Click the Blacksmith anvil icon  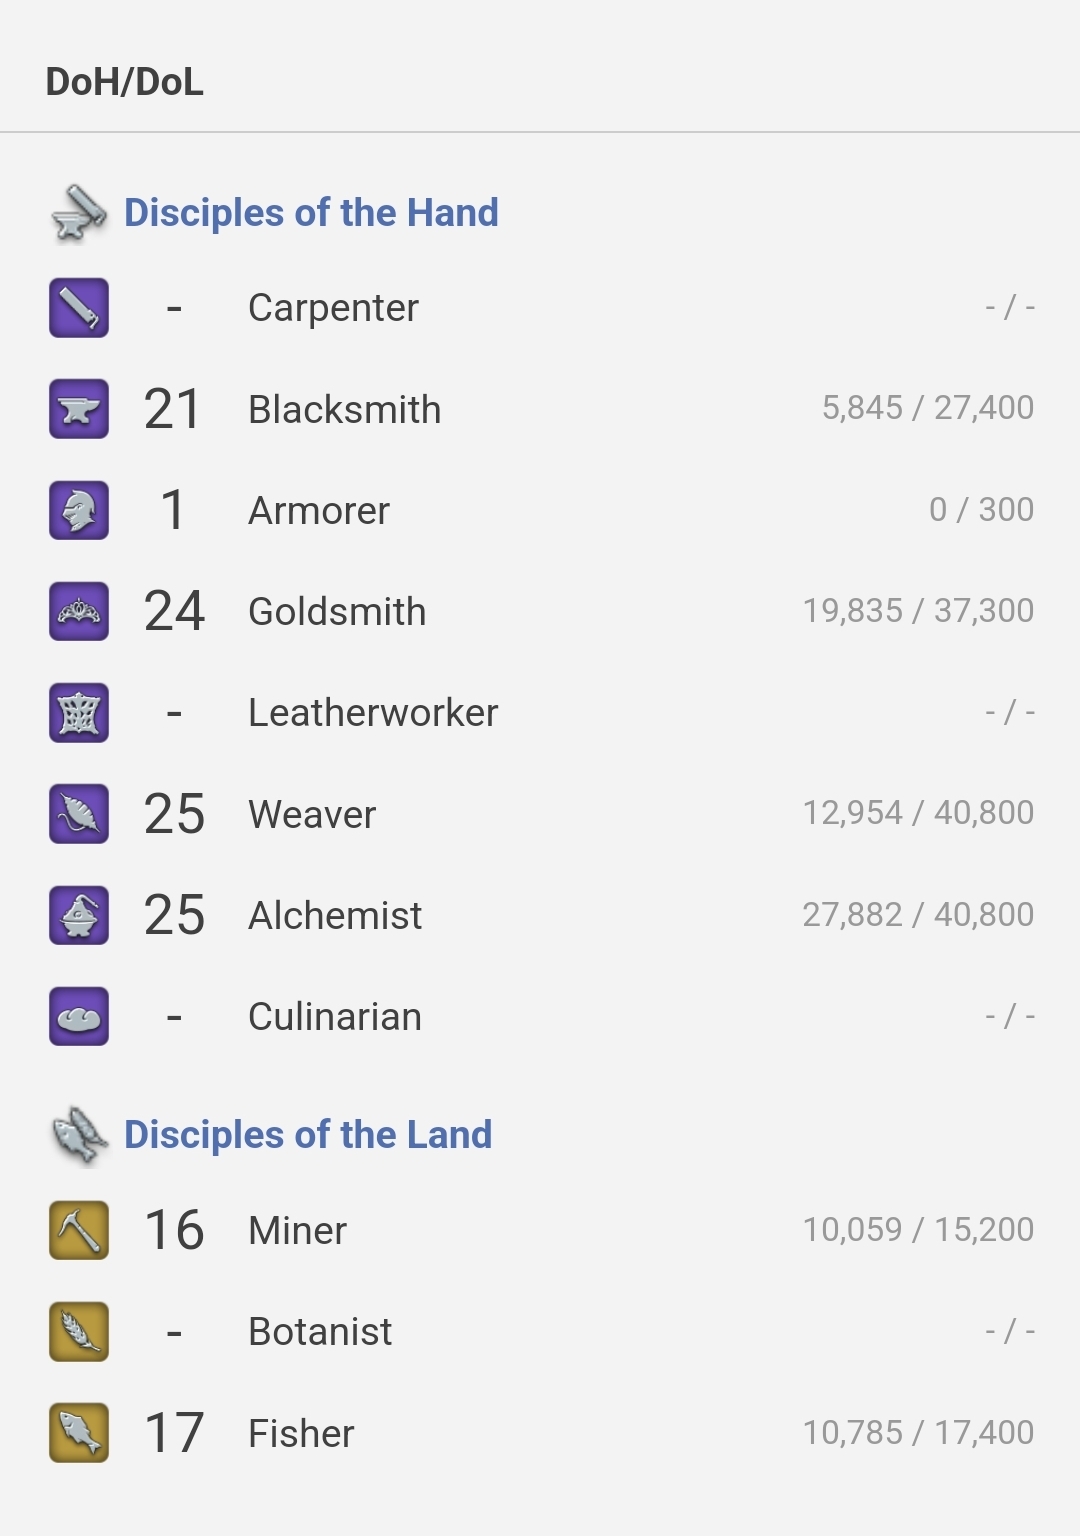coord(79,409)
